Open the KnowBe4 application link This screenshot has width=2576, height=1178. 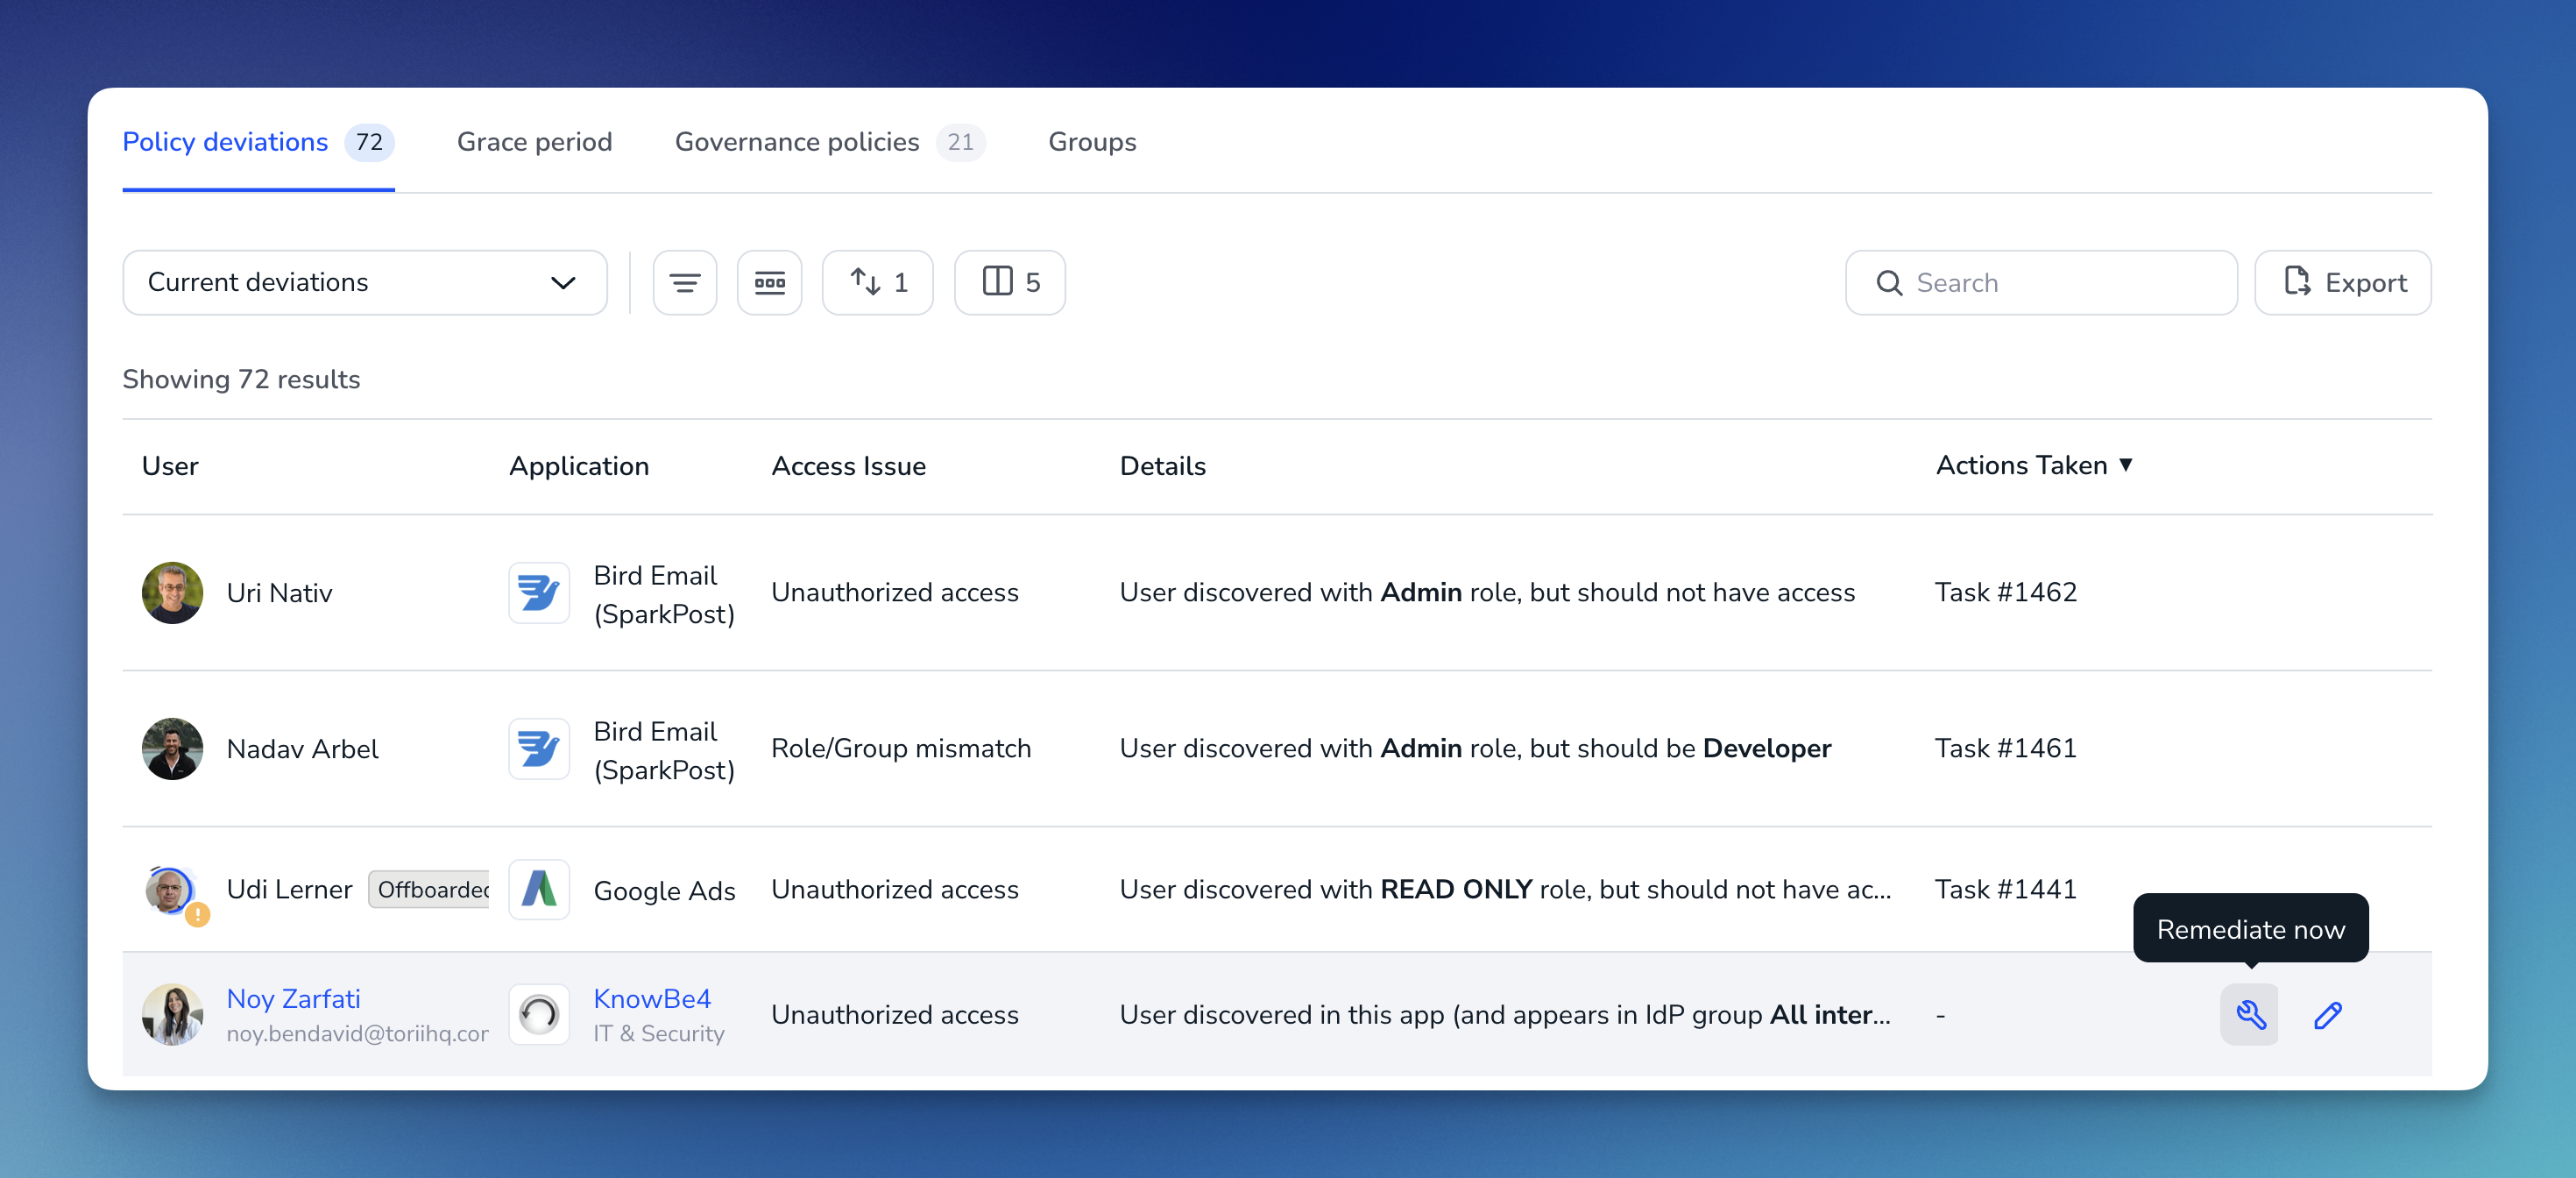tap(652, 998)
